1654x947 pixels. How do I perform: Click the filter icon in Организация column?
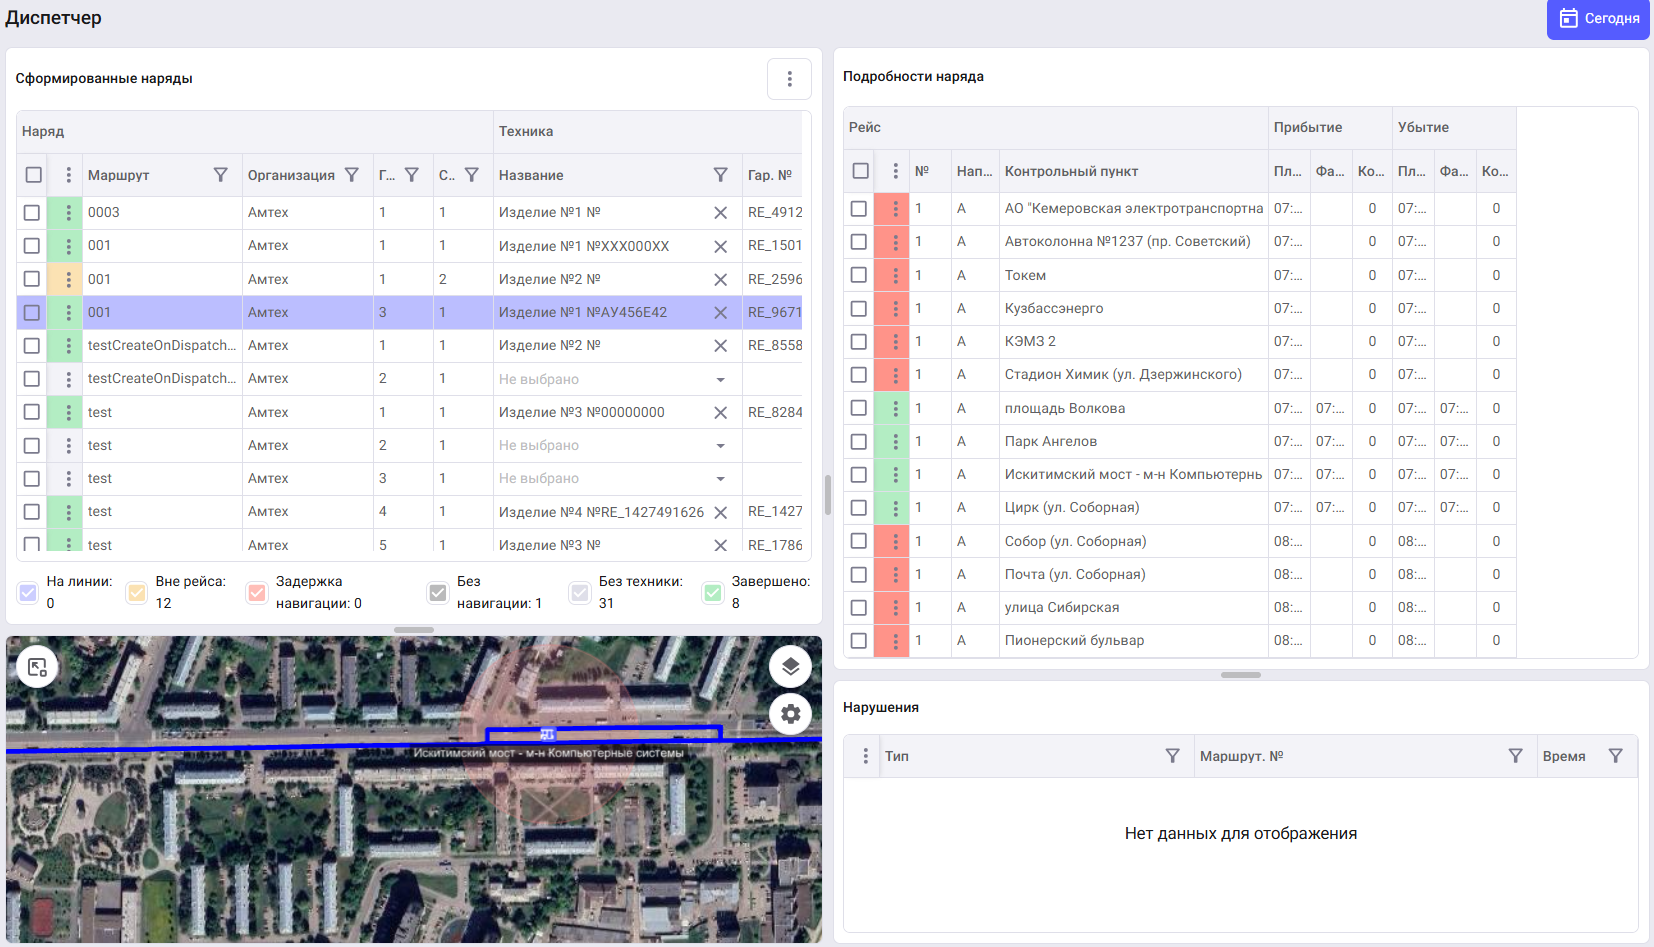[352, 175]
